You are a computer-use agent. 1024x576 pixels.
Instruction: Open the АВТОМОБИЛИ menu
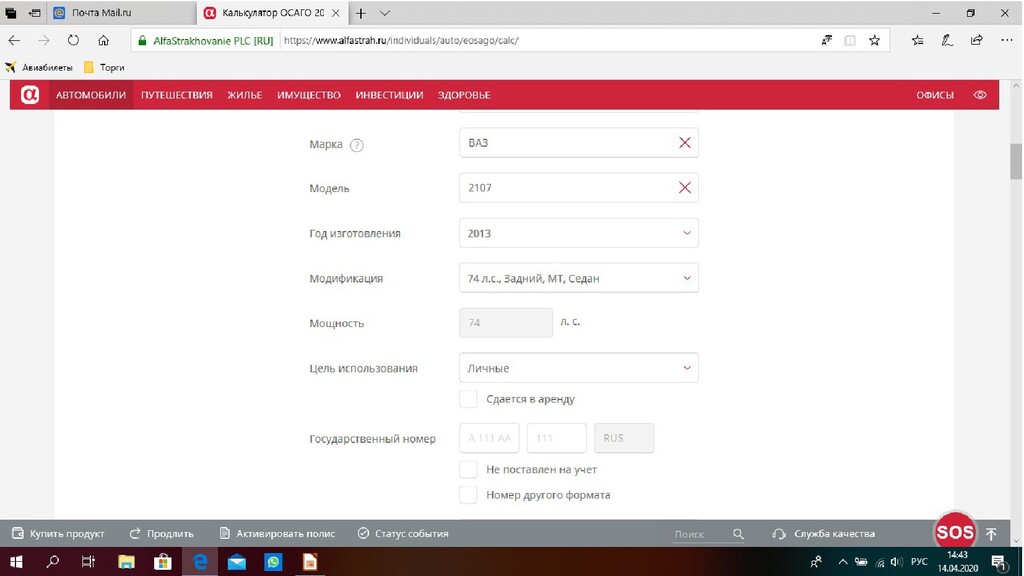(91, 95)
